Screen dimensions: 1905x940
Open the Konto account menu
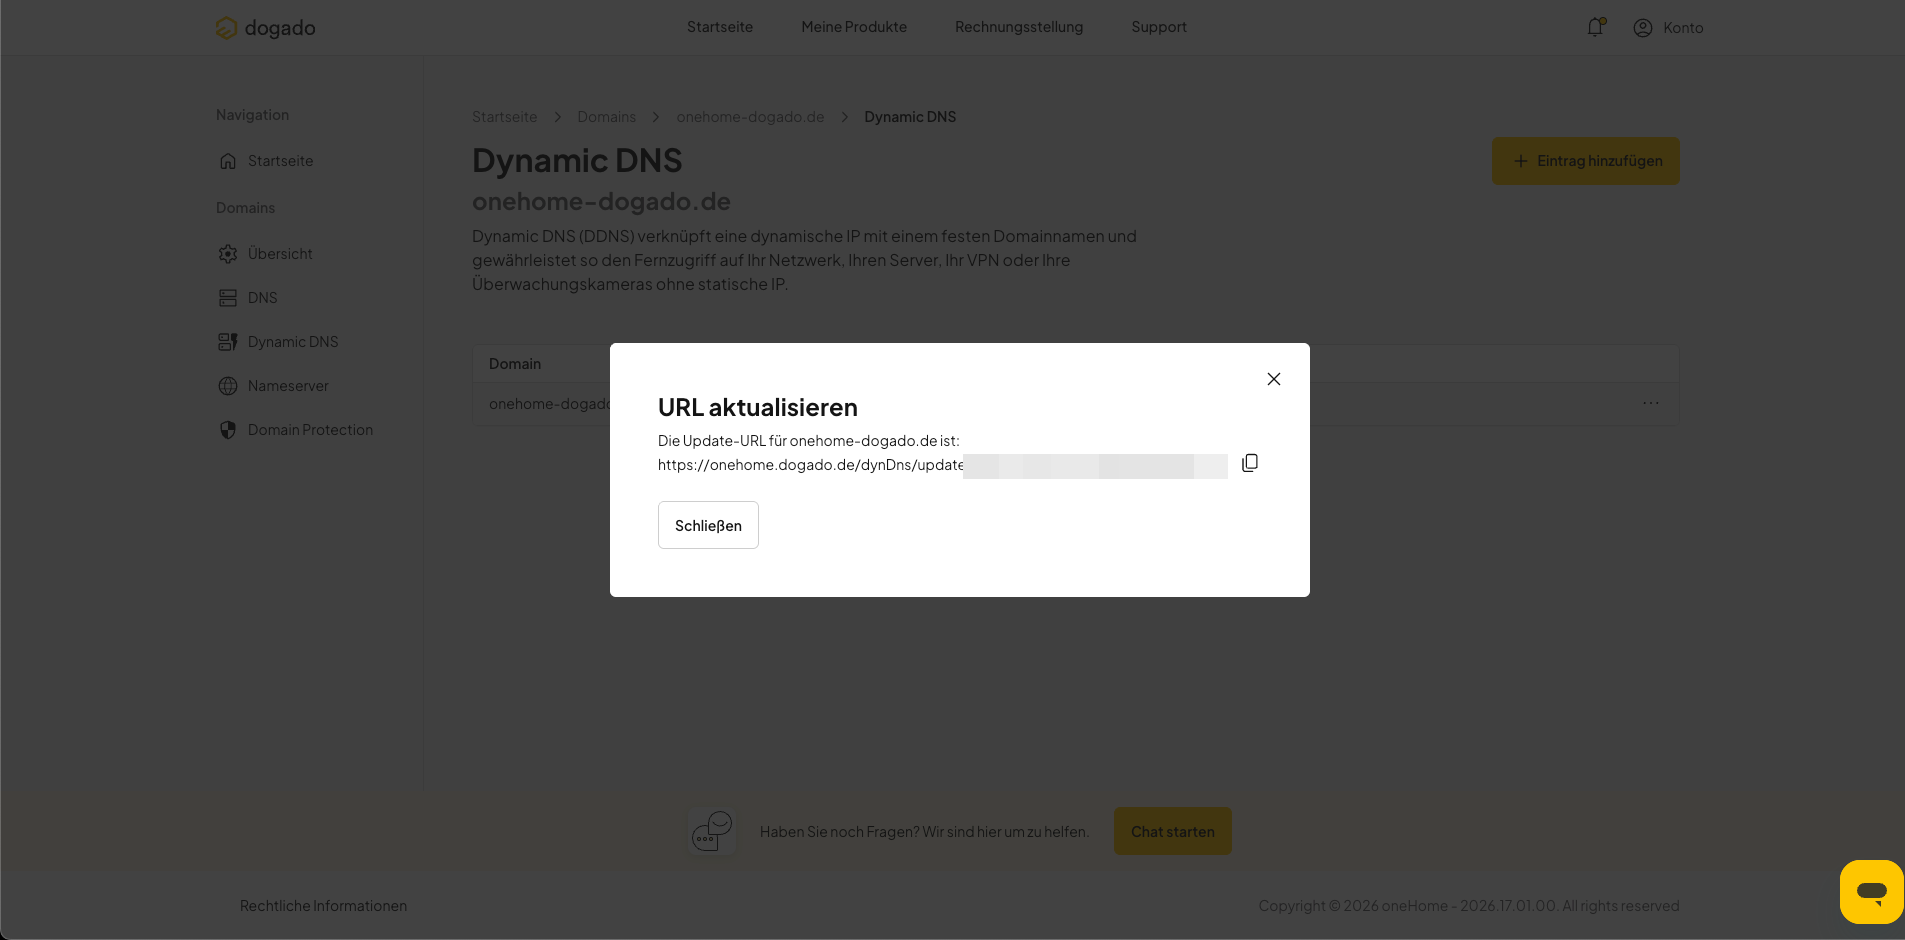click(x=1668, y=28)
